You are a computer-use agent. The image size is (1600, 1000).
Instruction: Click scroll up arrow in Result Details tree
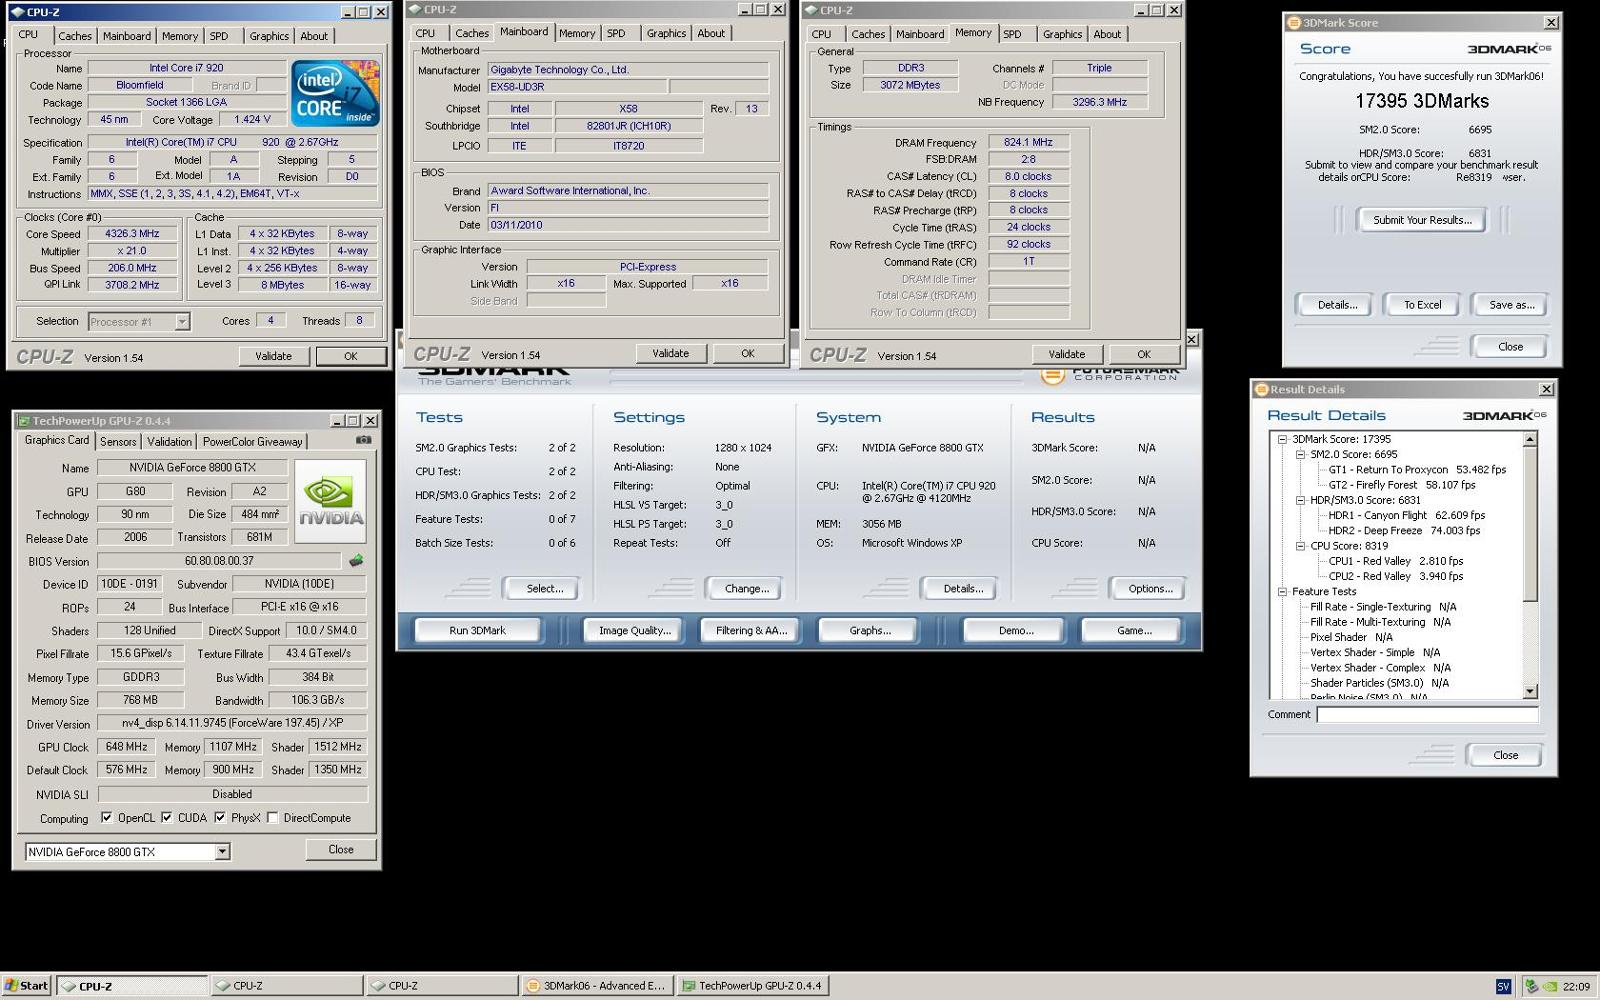pos(1529,439)
